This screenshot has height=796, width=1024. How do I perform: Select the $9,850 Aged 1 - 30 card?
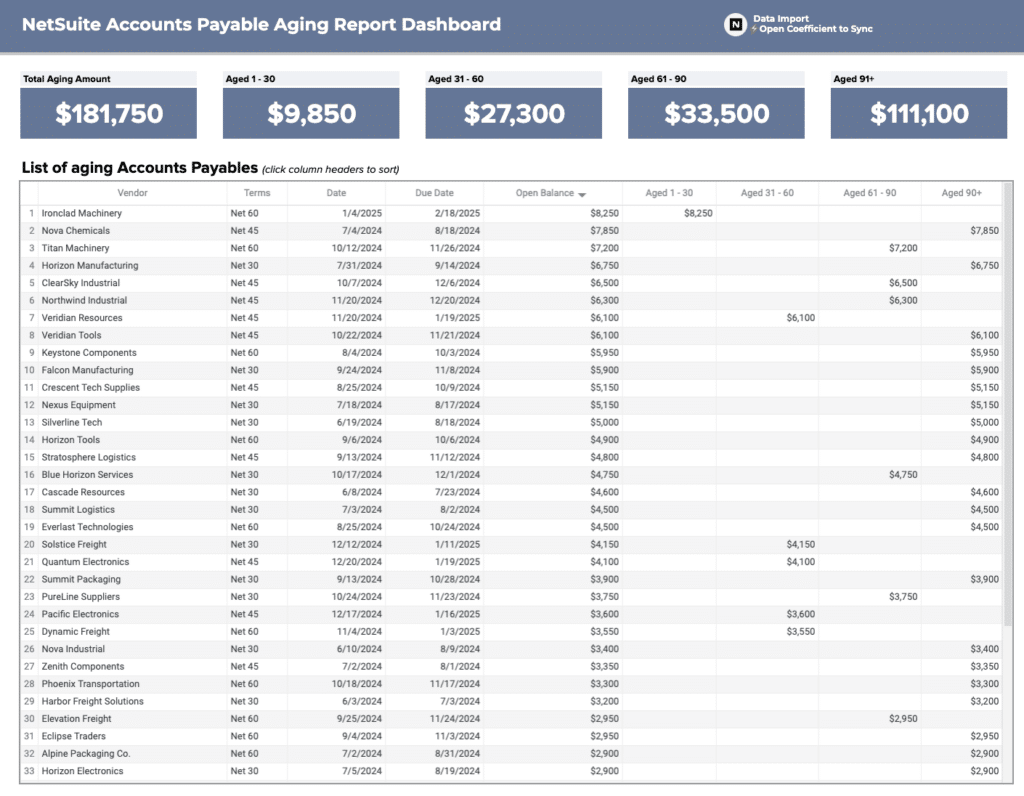311,113
